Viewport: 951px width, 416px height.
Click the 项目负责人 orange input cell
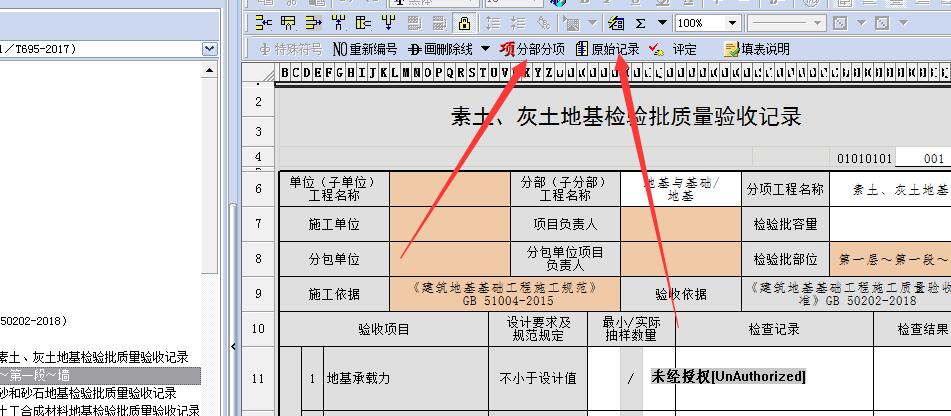click(680, 225)
